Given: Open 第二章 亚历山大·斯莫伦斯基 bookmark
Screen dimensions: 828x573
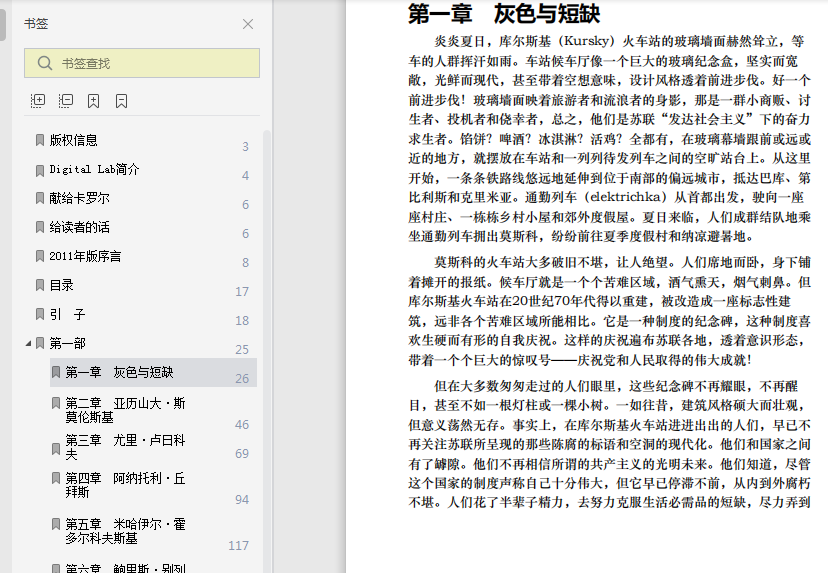Looking at the screenshot, I should click(x=125, y=410).
